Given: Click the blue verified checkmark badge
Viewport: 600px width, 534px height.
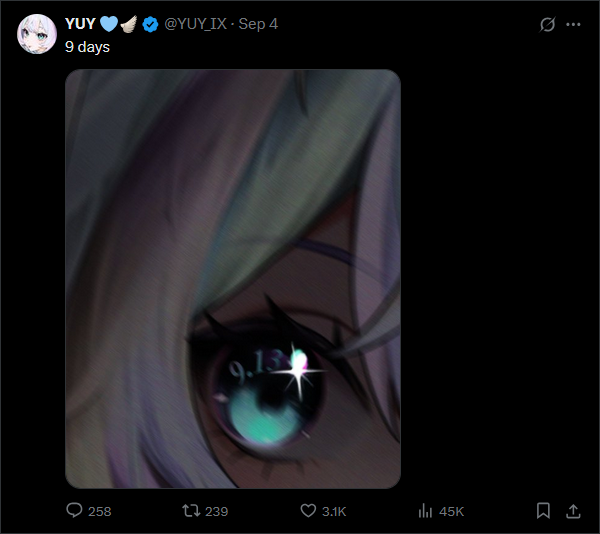Looking at the screenshot, I should 150,24.
